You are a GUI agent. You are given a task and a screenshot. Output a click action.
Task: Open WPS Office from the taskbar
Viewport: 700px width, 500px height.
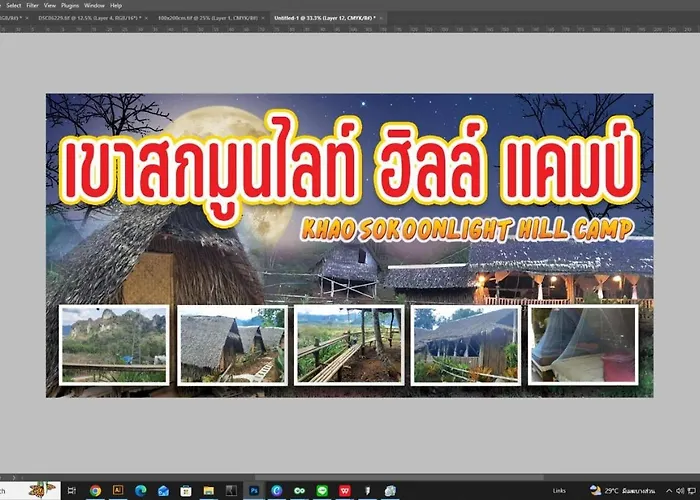(345, 491)
